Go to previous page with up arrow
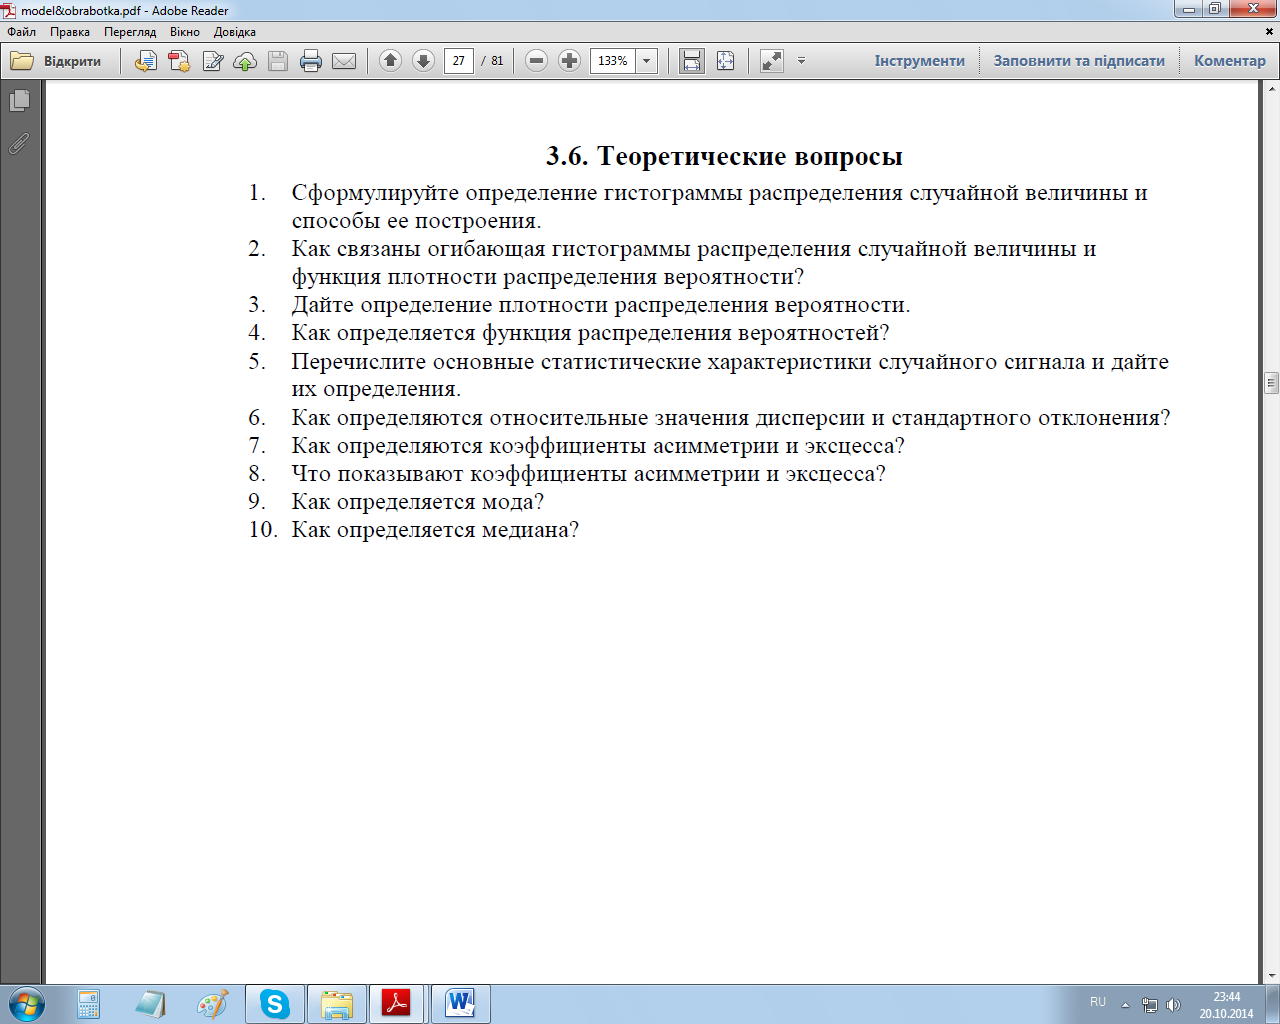 point(391,61)
